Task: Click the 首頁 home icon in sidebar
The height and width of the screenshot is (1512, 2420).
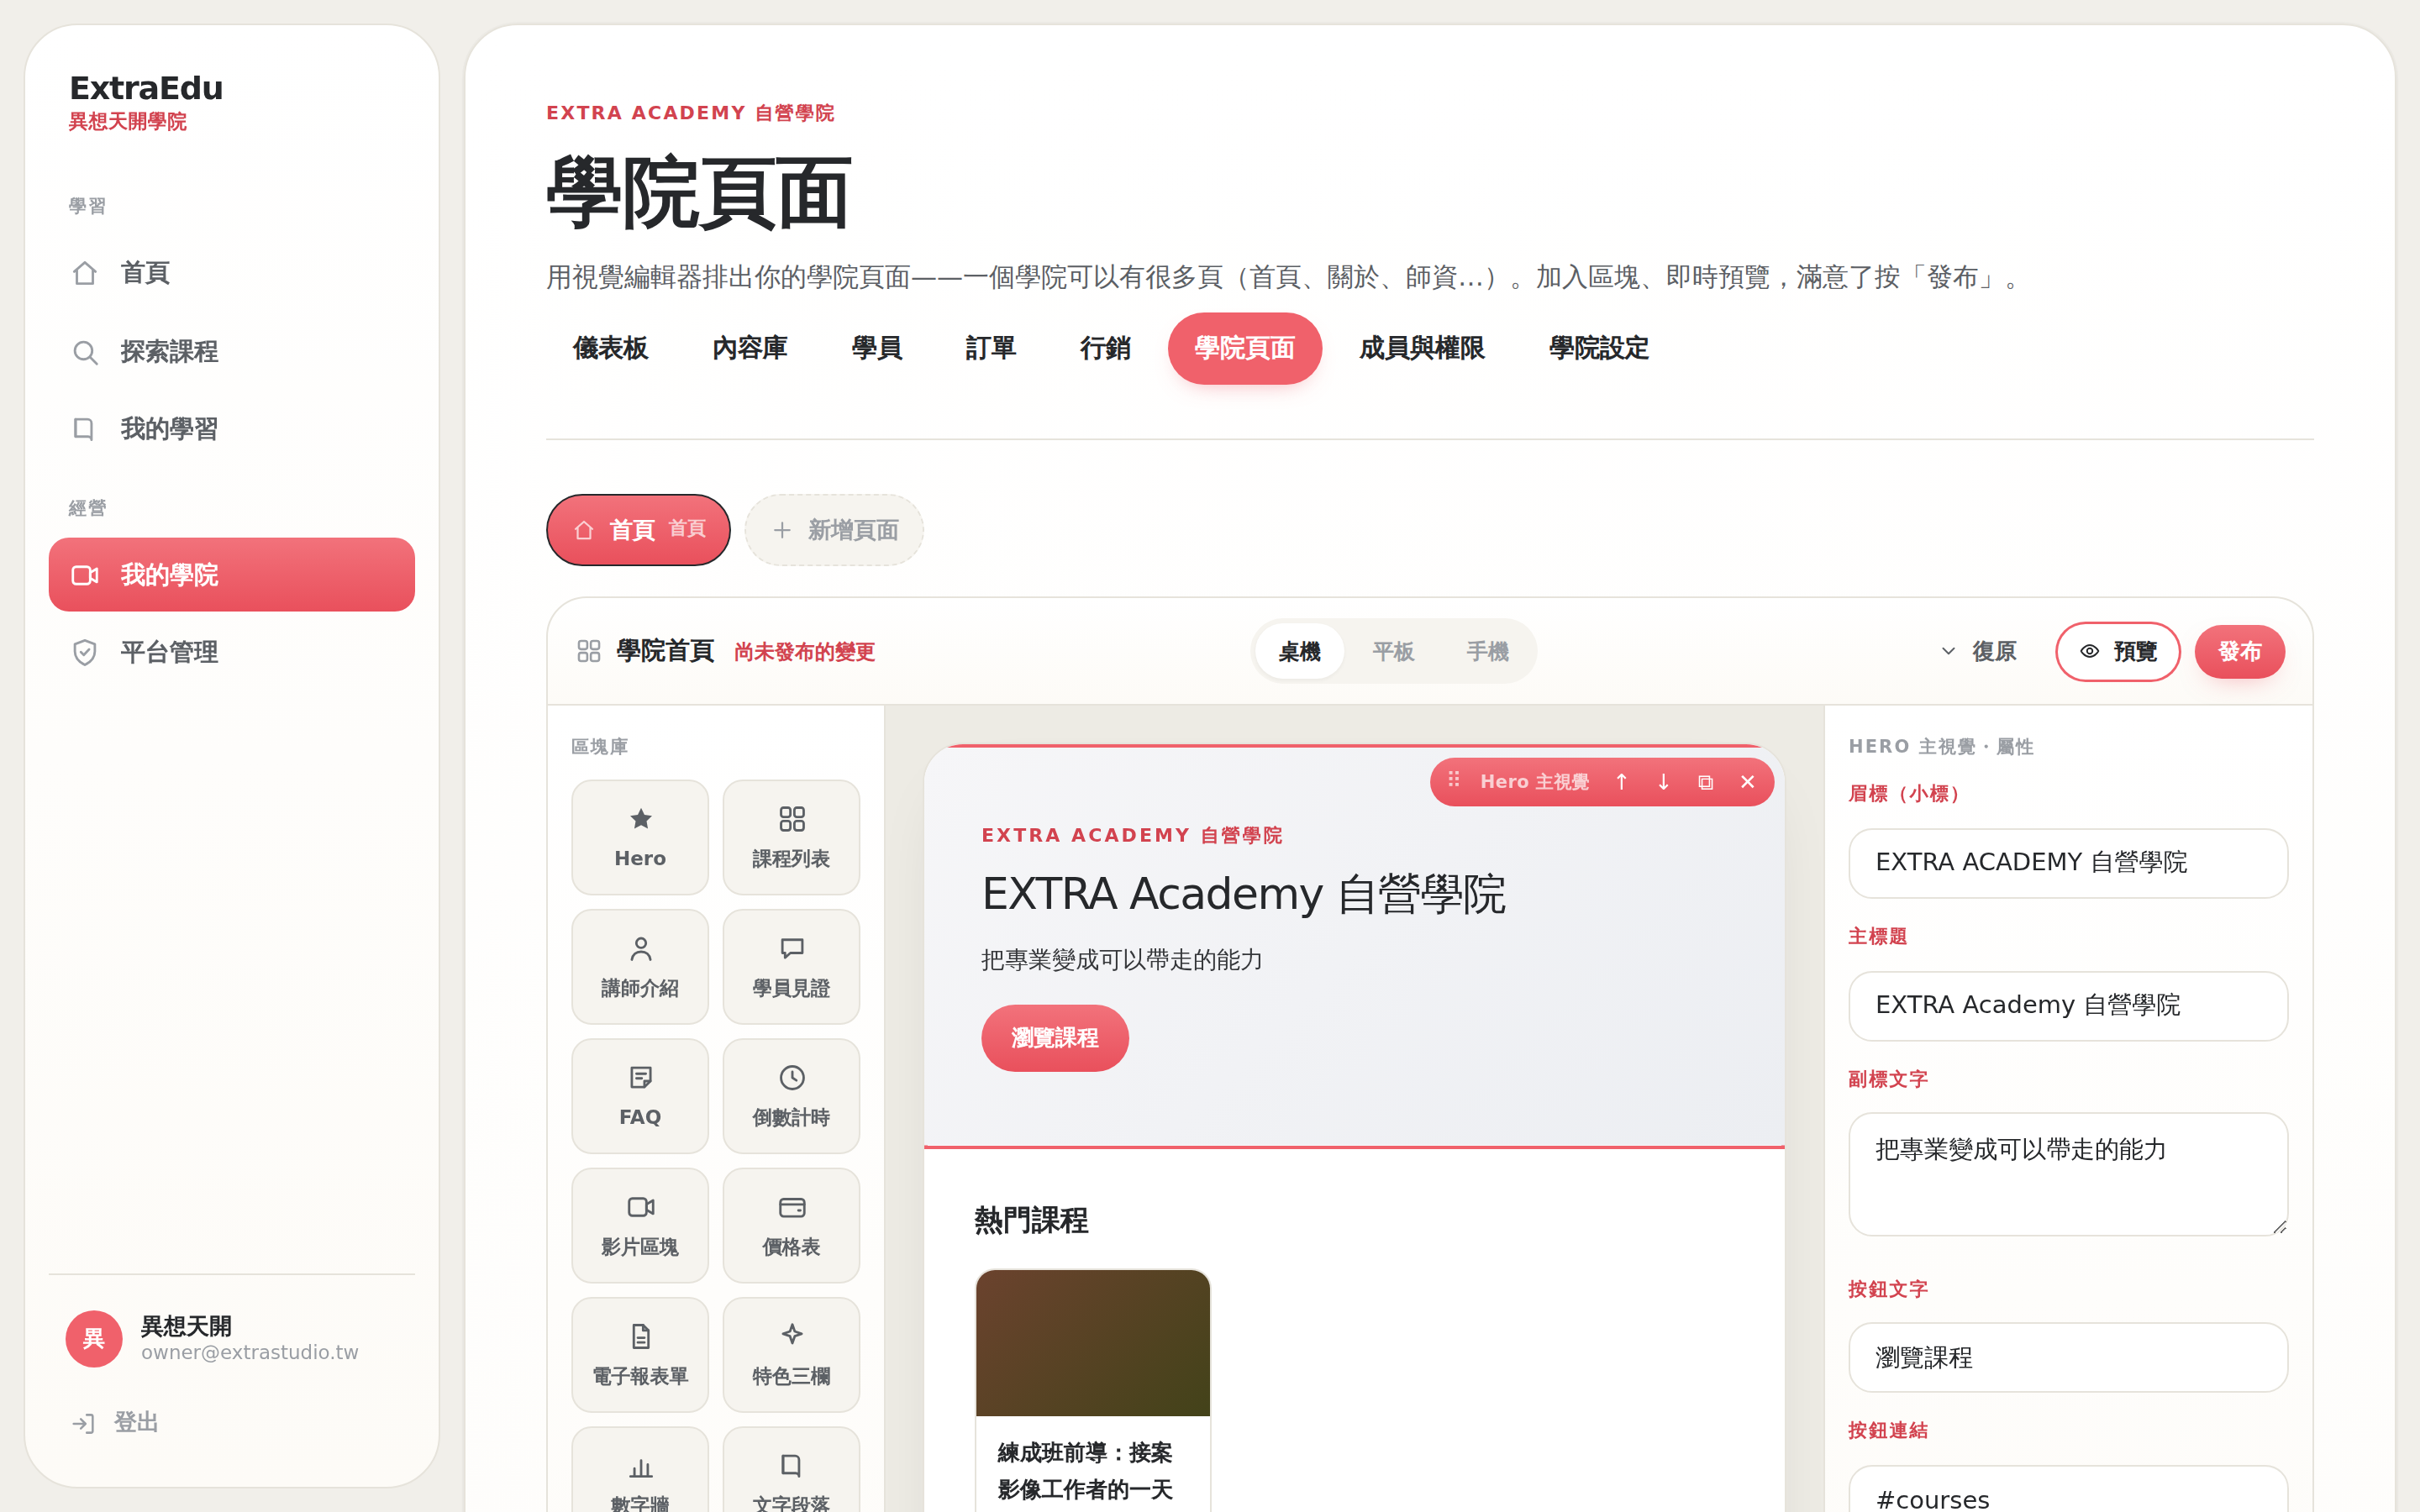Action: [x=85, y=273]
